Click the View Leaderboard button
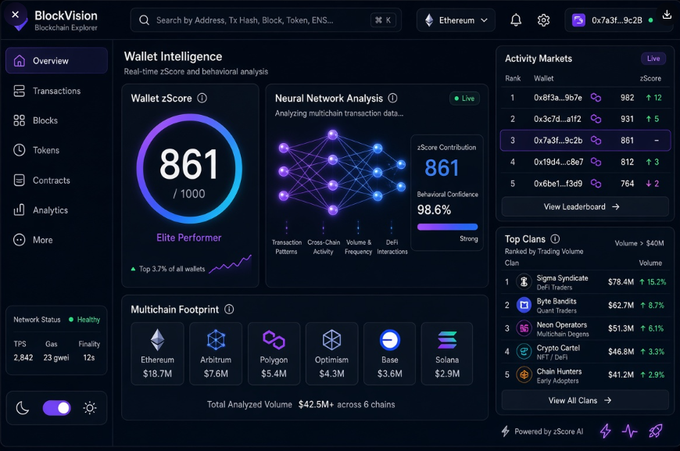 tap(585, 207)
